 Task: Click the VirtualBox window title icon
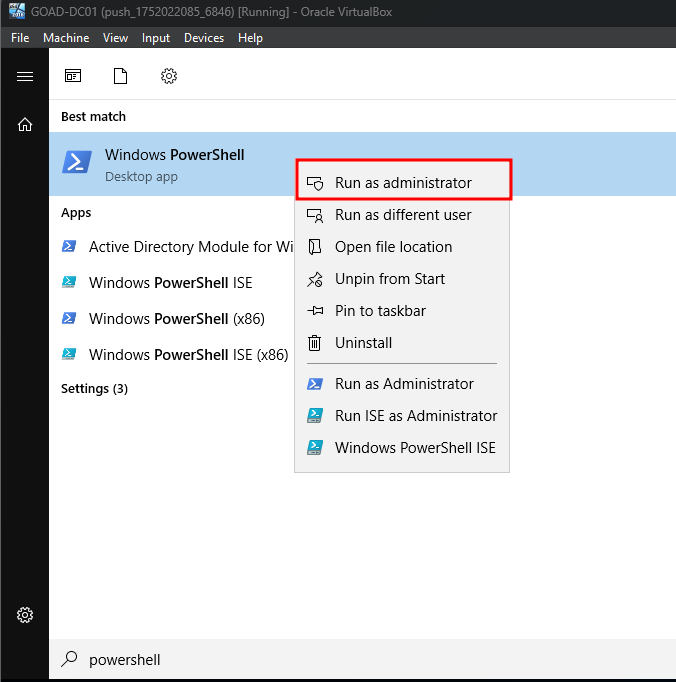coord(17,11)
